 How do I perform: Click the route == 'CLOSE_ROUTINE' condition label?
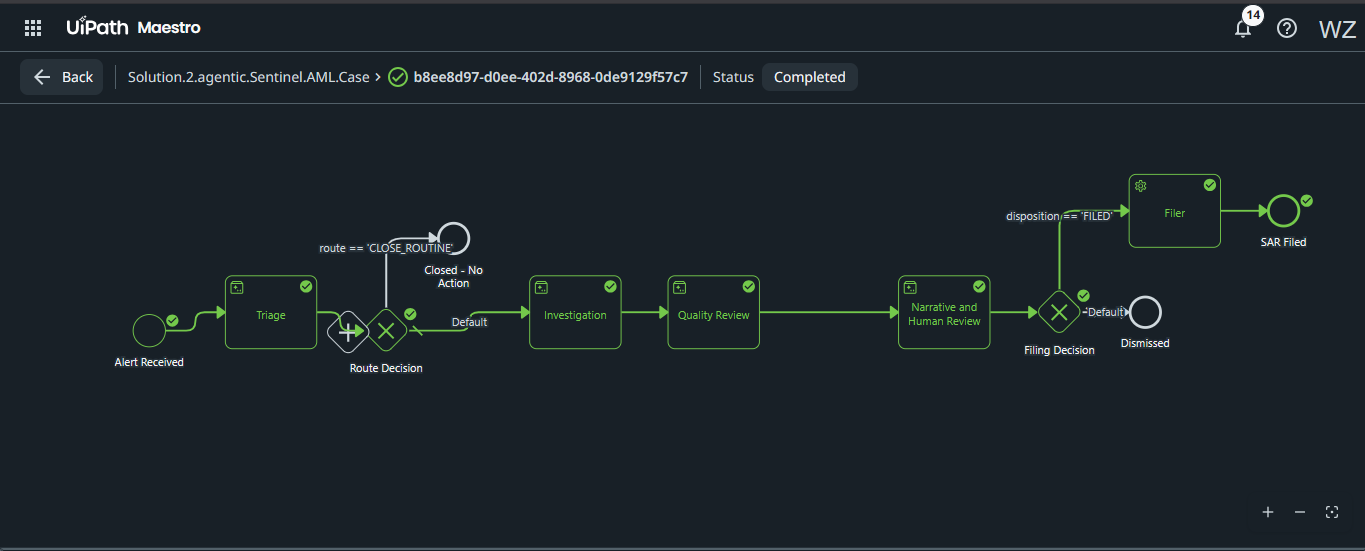point(386,248)
